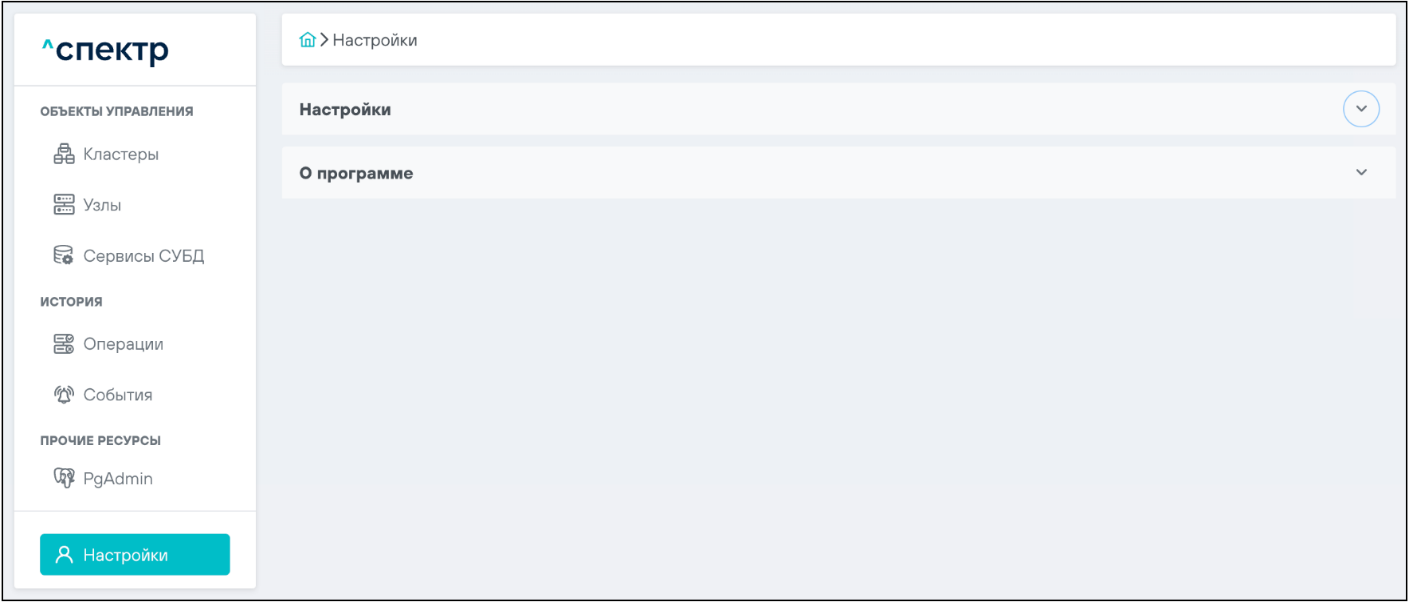Viewport: 1409px width, 602px height.
Task: Open the PgAdmin resource link
Action: point(118,479)
